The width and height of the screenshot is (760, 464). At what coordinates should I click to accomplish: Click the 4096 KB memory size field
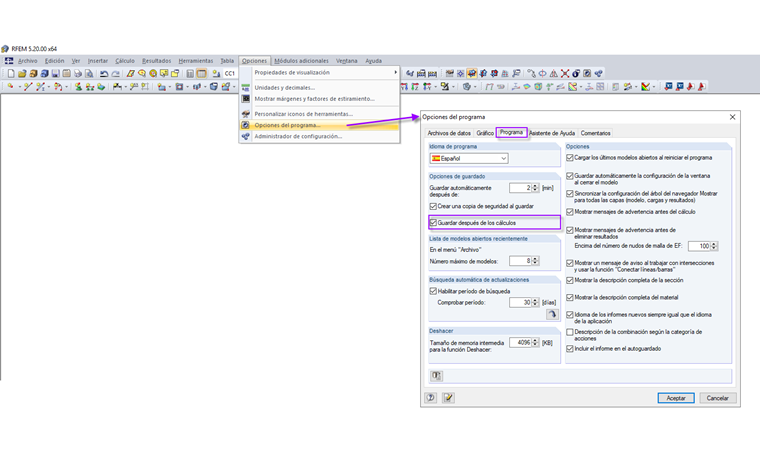tap(521, 343)
